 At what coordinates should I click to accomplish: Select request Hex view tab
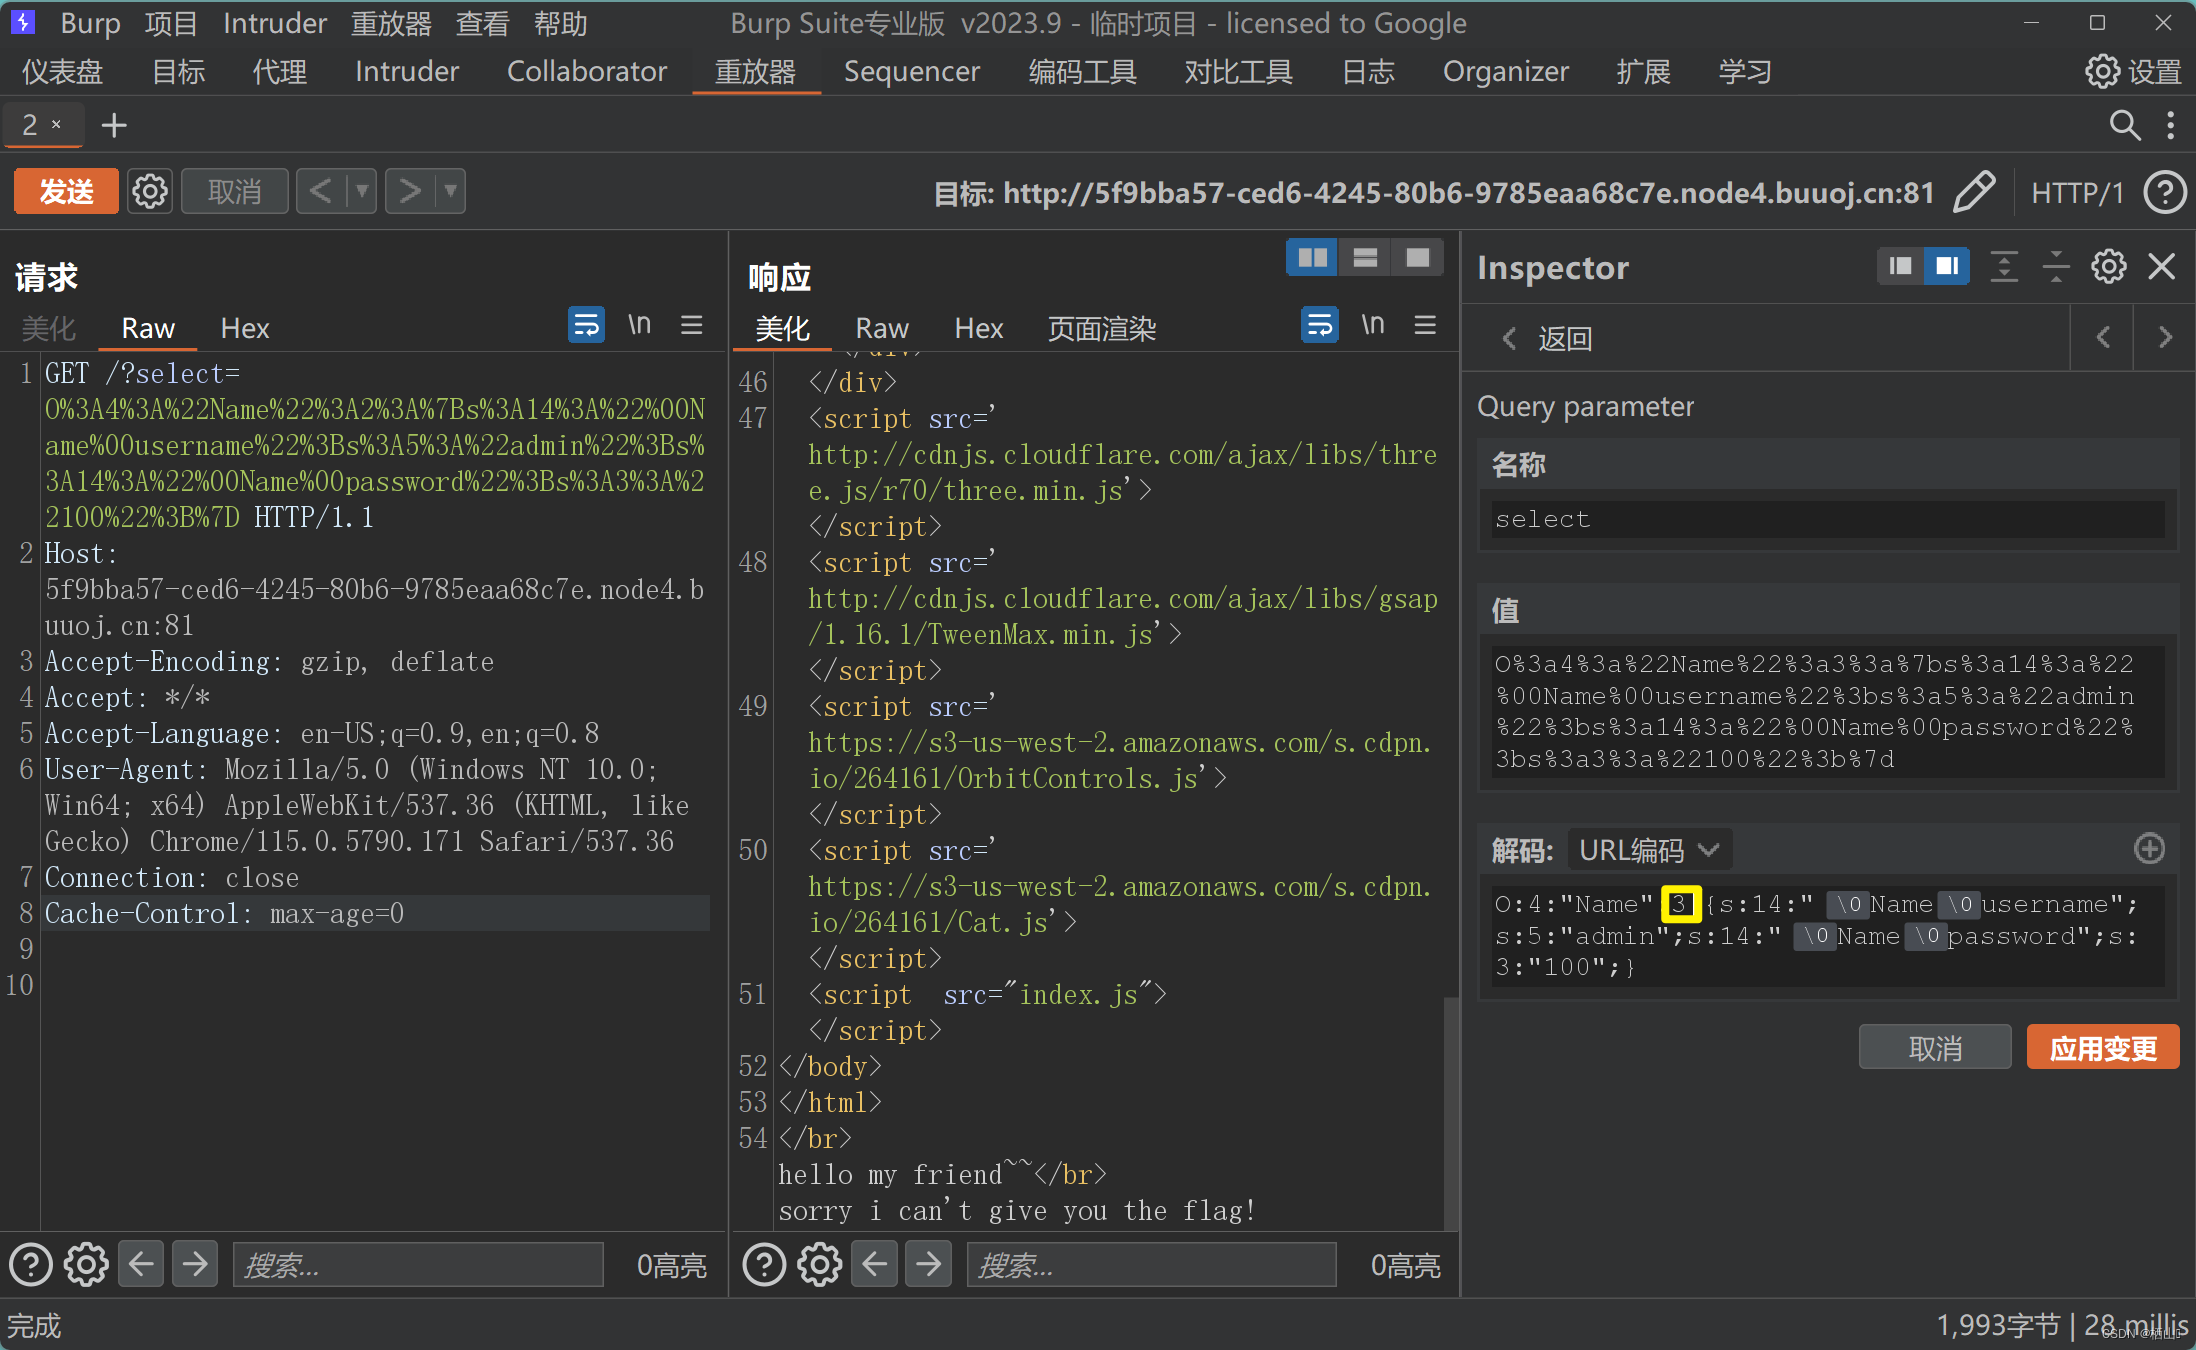pos(244,328)
